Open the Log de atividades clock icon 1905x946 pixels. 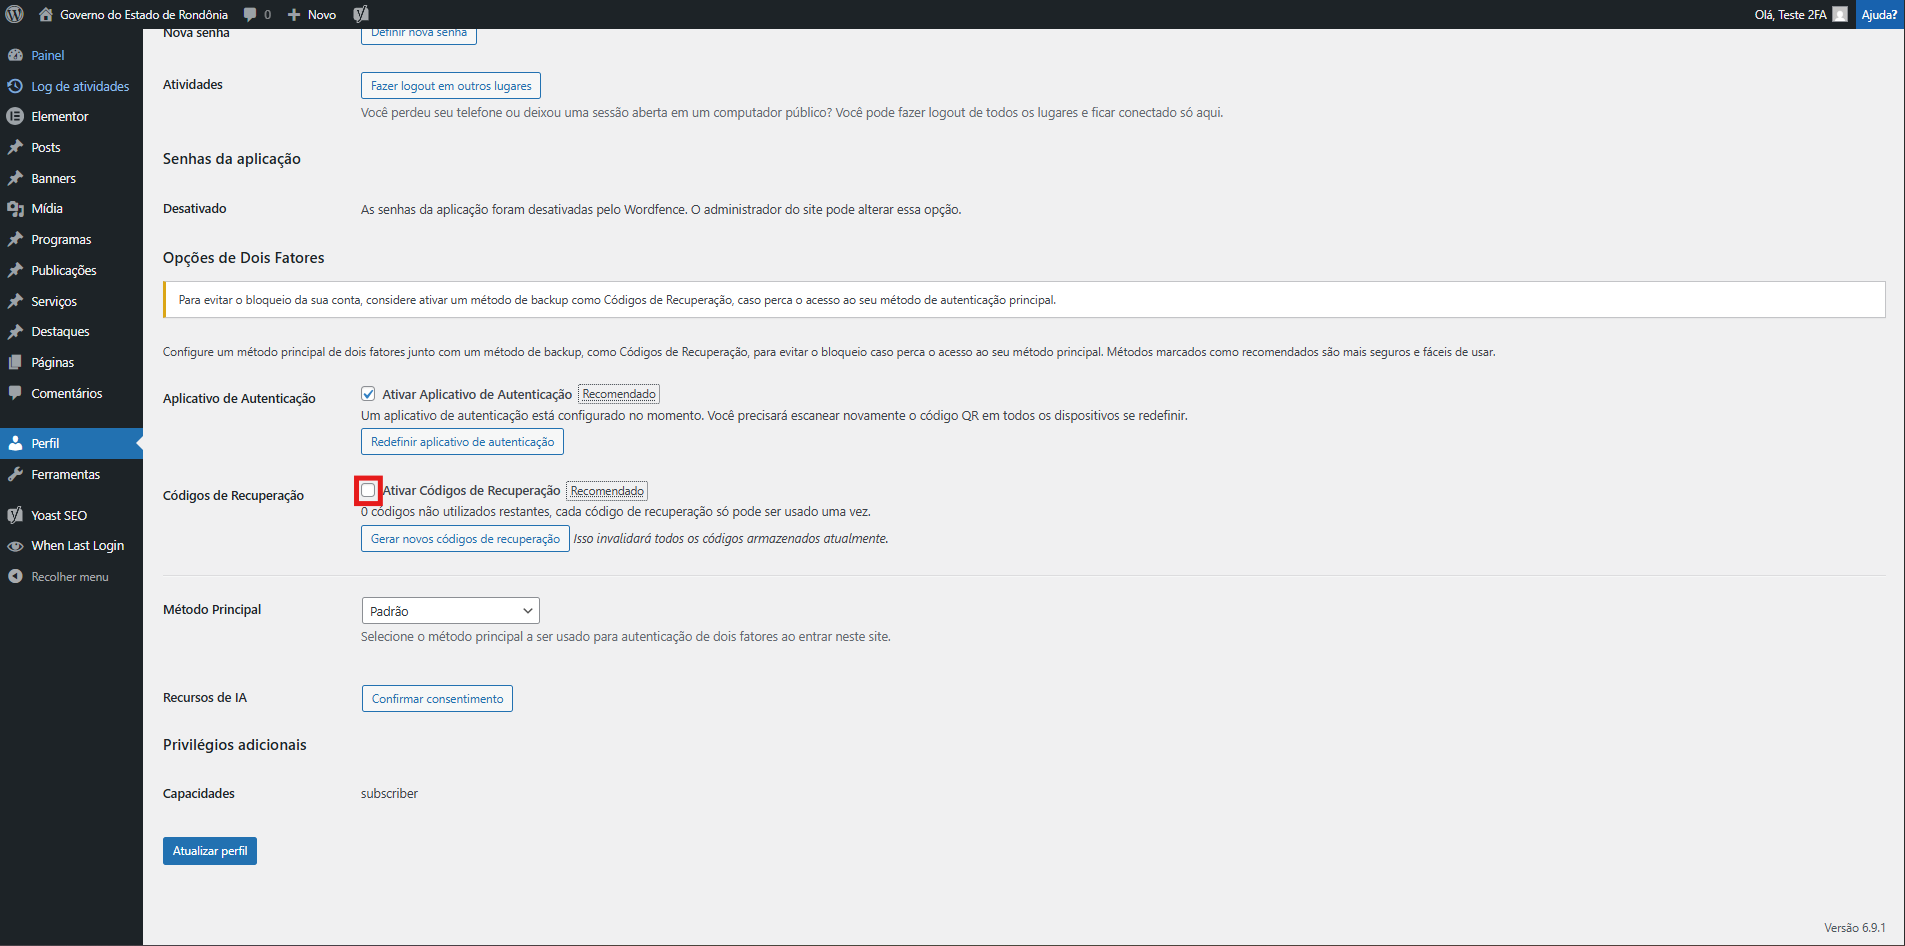[x=16, y=86]
